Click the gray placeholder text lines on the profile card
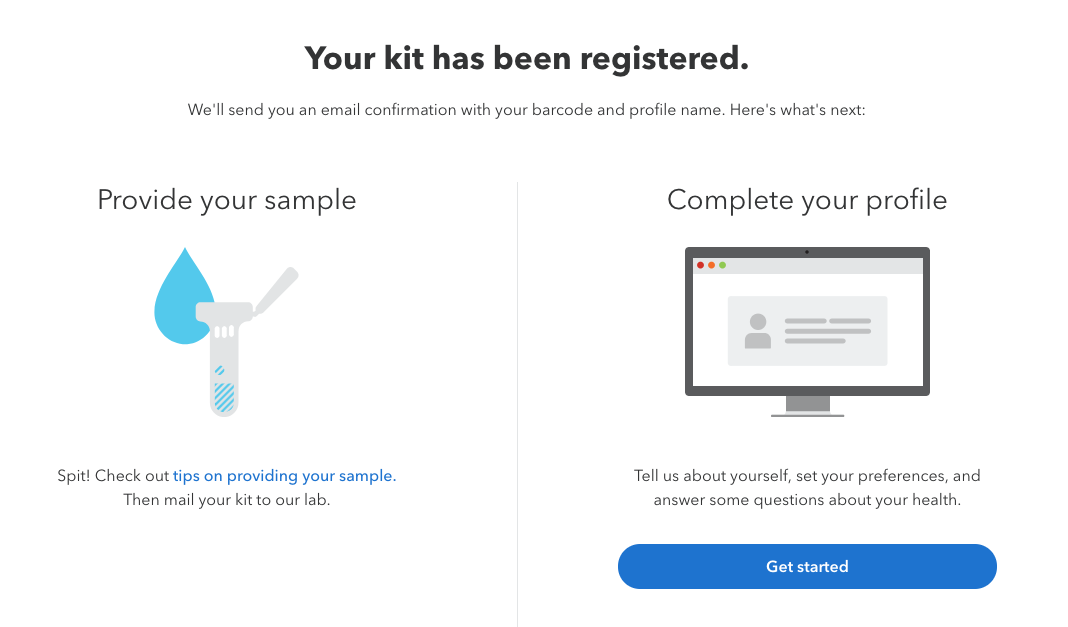 pos(827,331)
